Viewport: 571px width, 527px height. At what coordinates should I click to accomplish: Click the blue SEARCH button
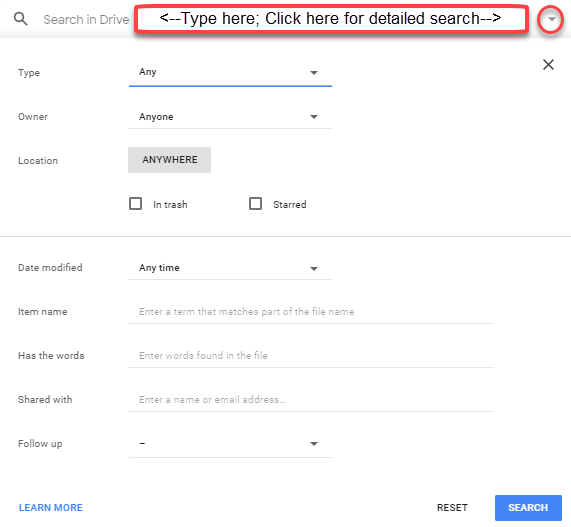(528, 507)
